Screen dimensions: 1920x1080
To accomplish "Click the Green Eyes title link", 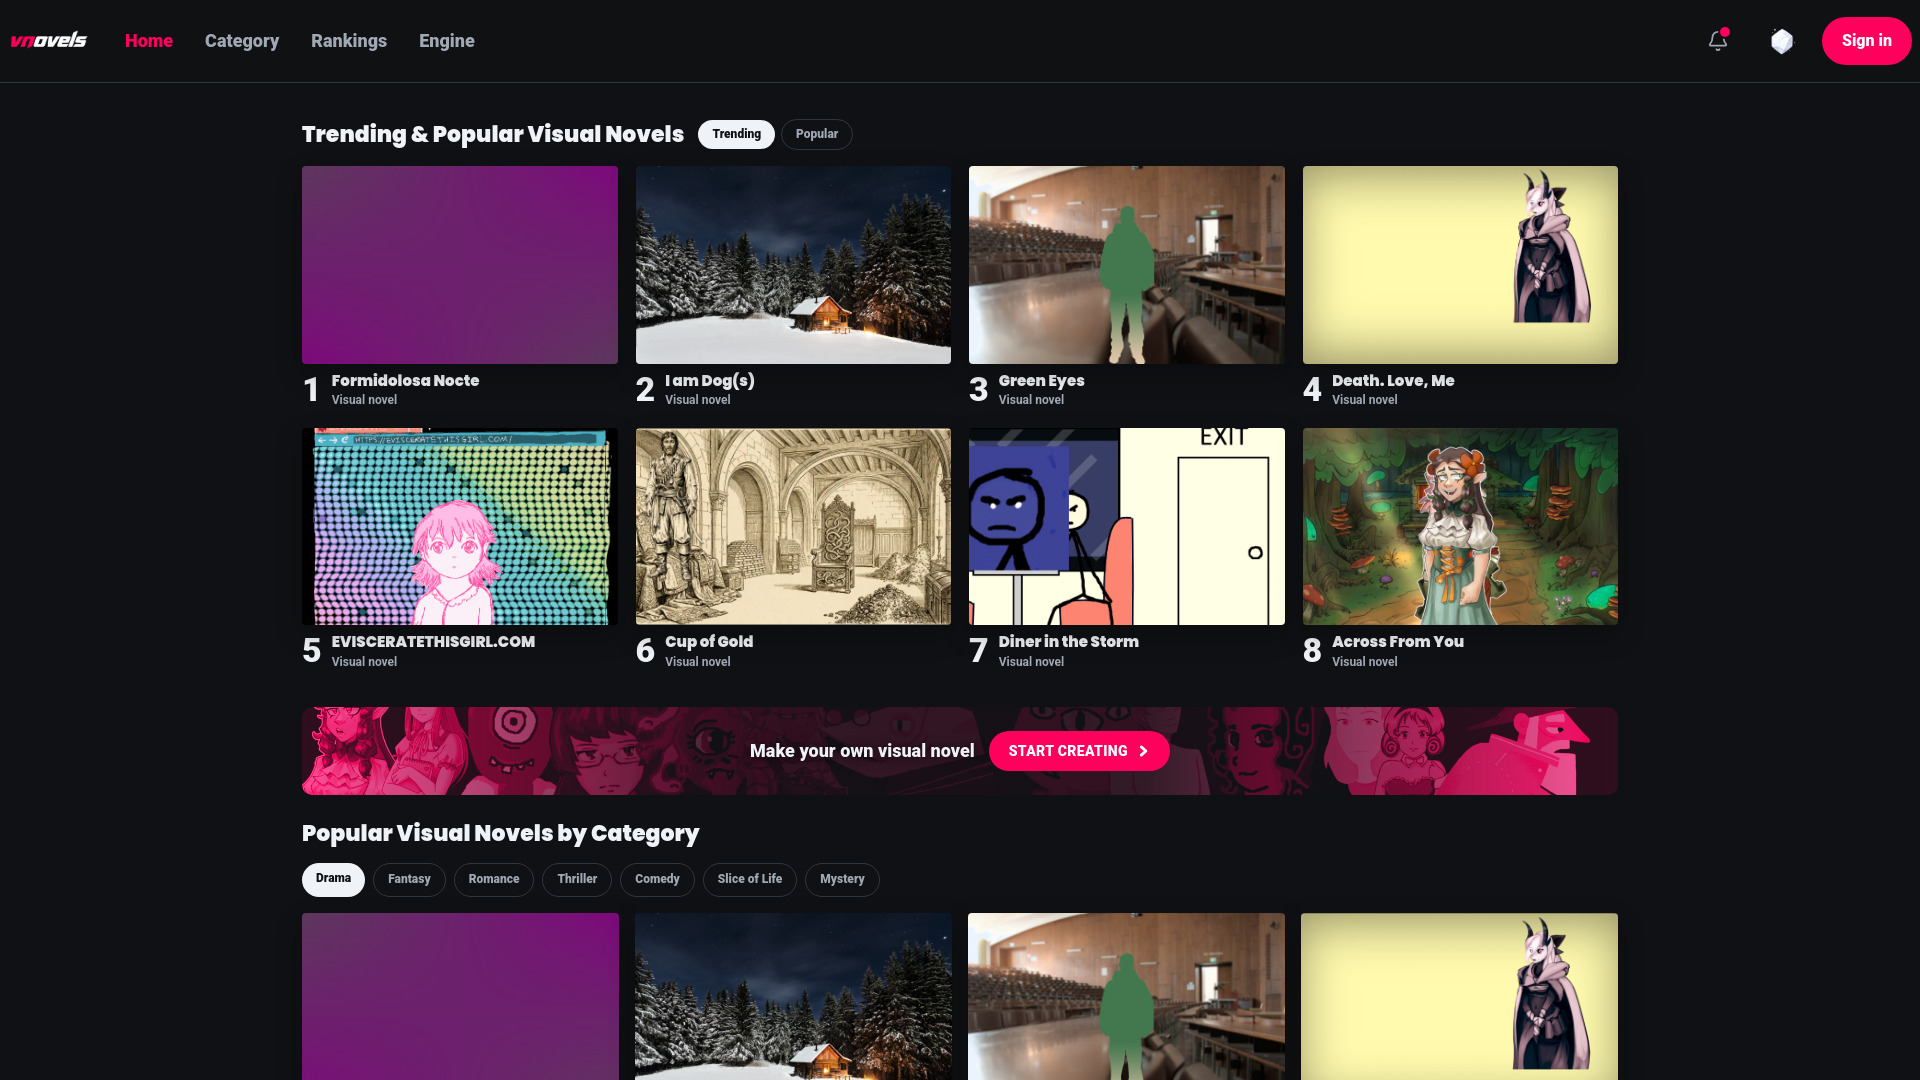I will [x=1041, y=381].
